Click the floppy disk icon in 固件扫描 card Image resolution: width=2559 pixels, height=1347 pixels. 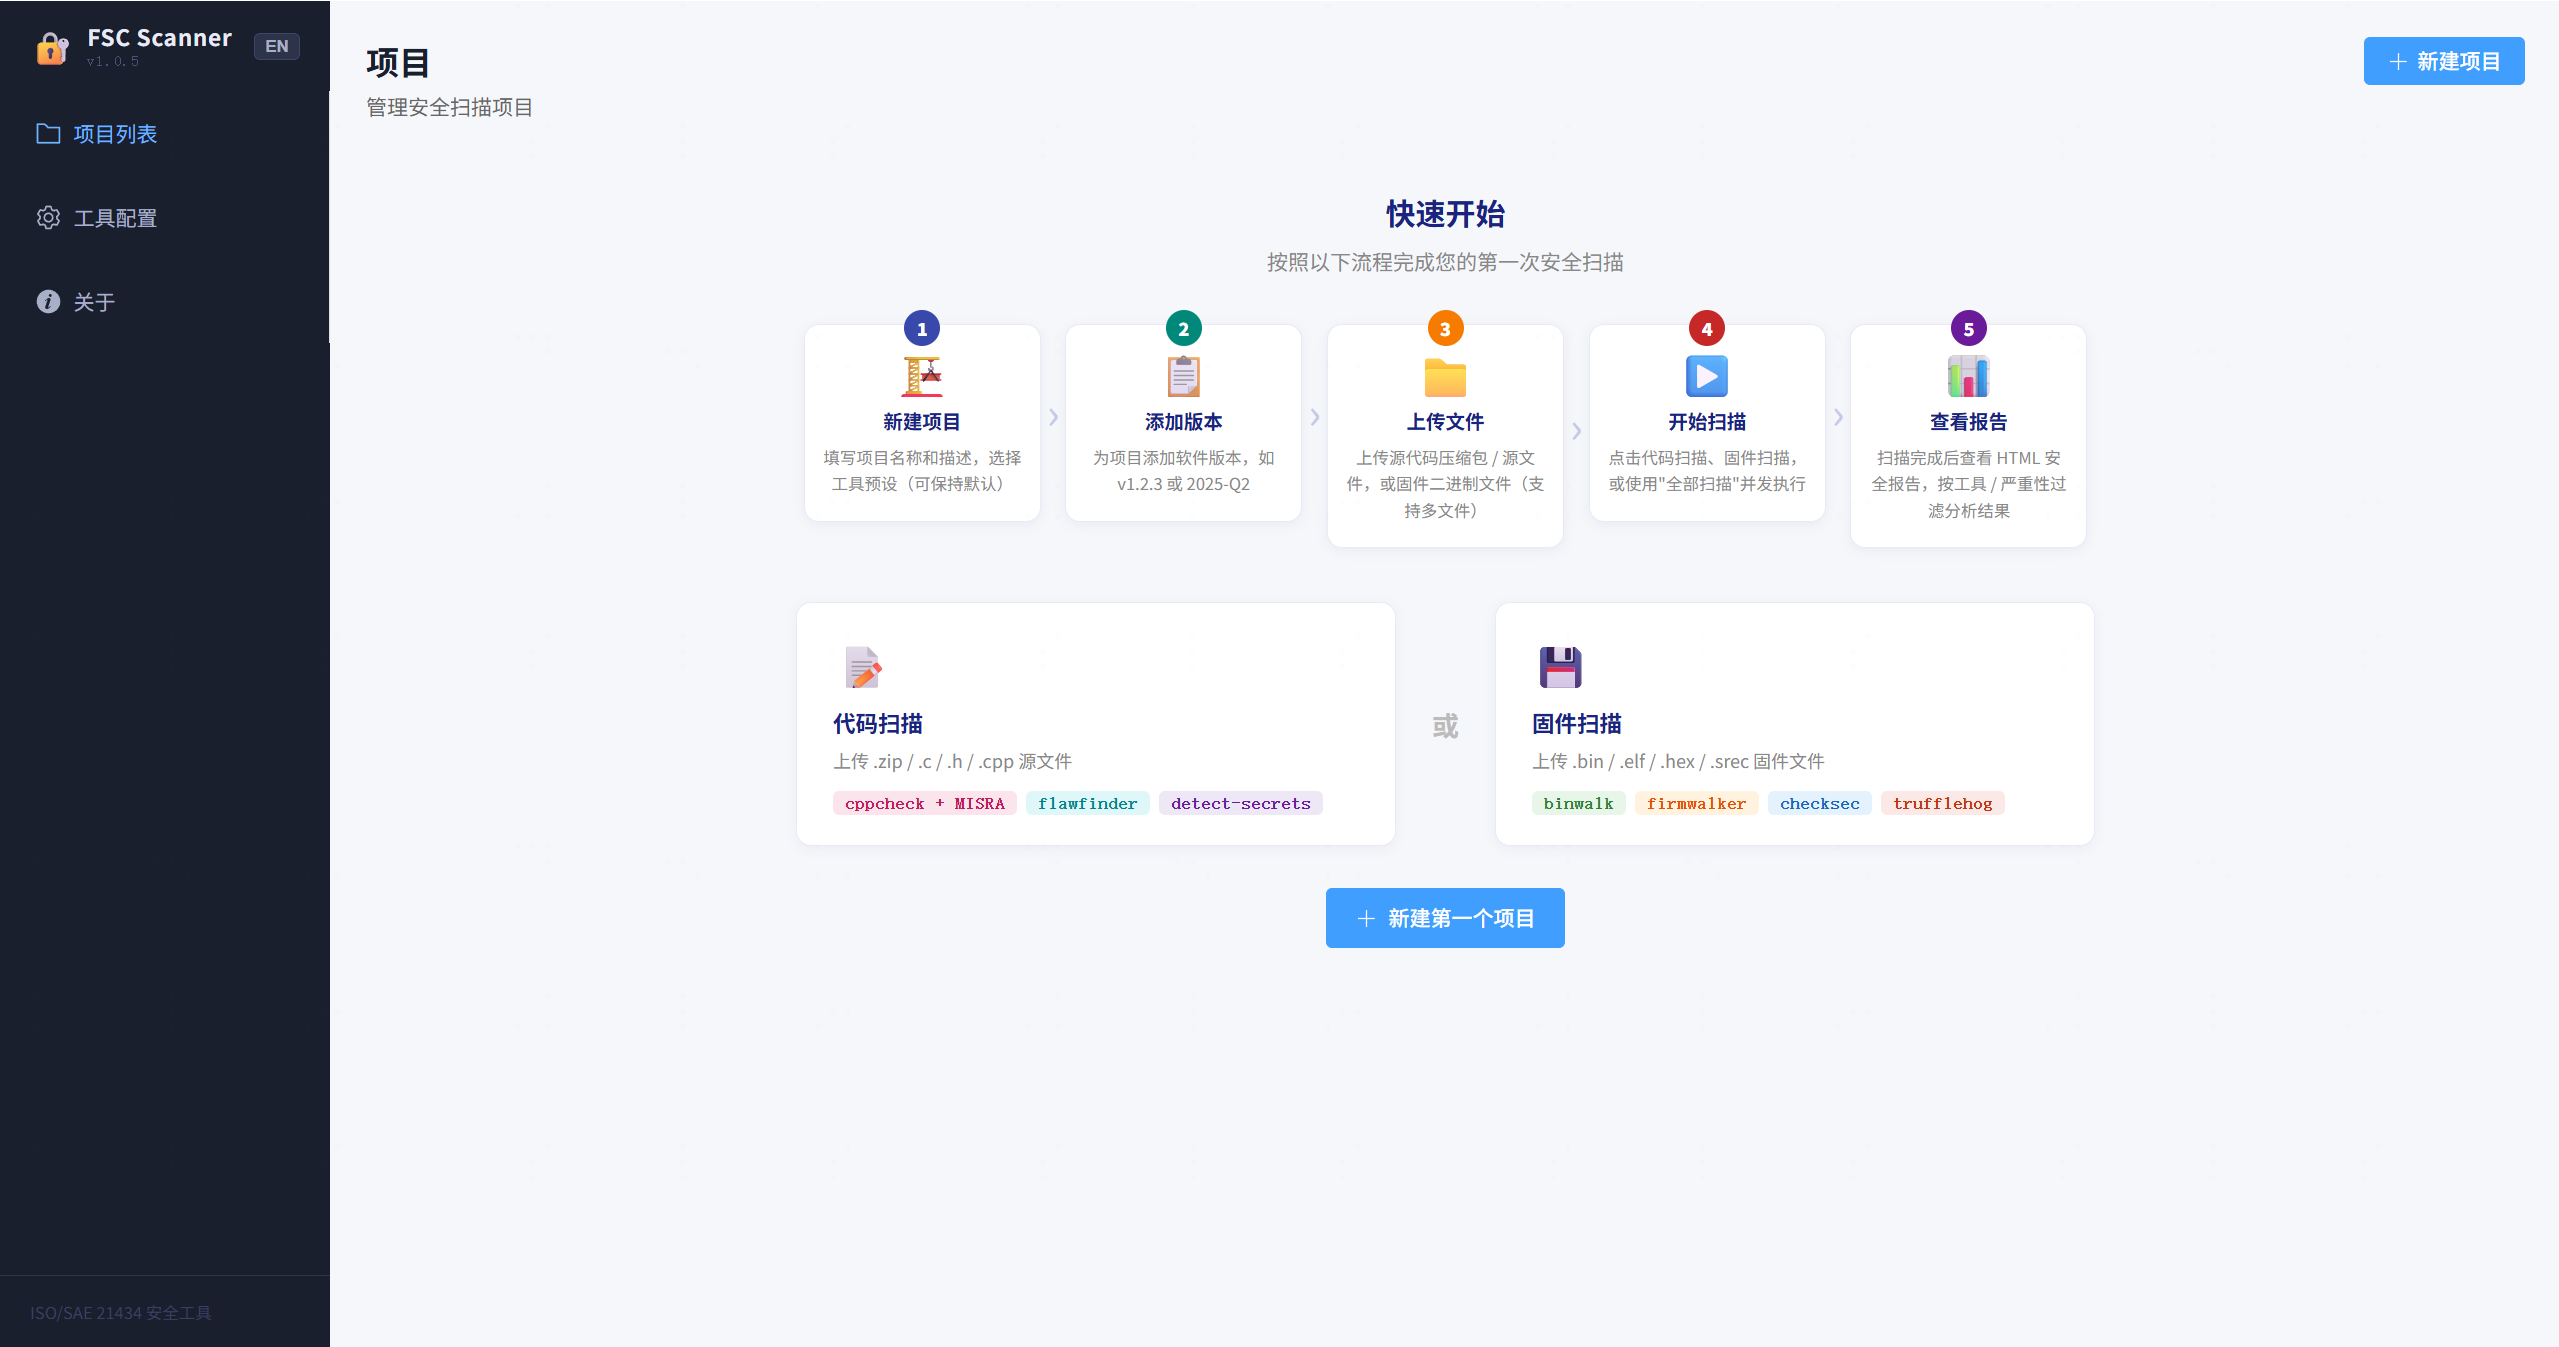[1560, 667]
